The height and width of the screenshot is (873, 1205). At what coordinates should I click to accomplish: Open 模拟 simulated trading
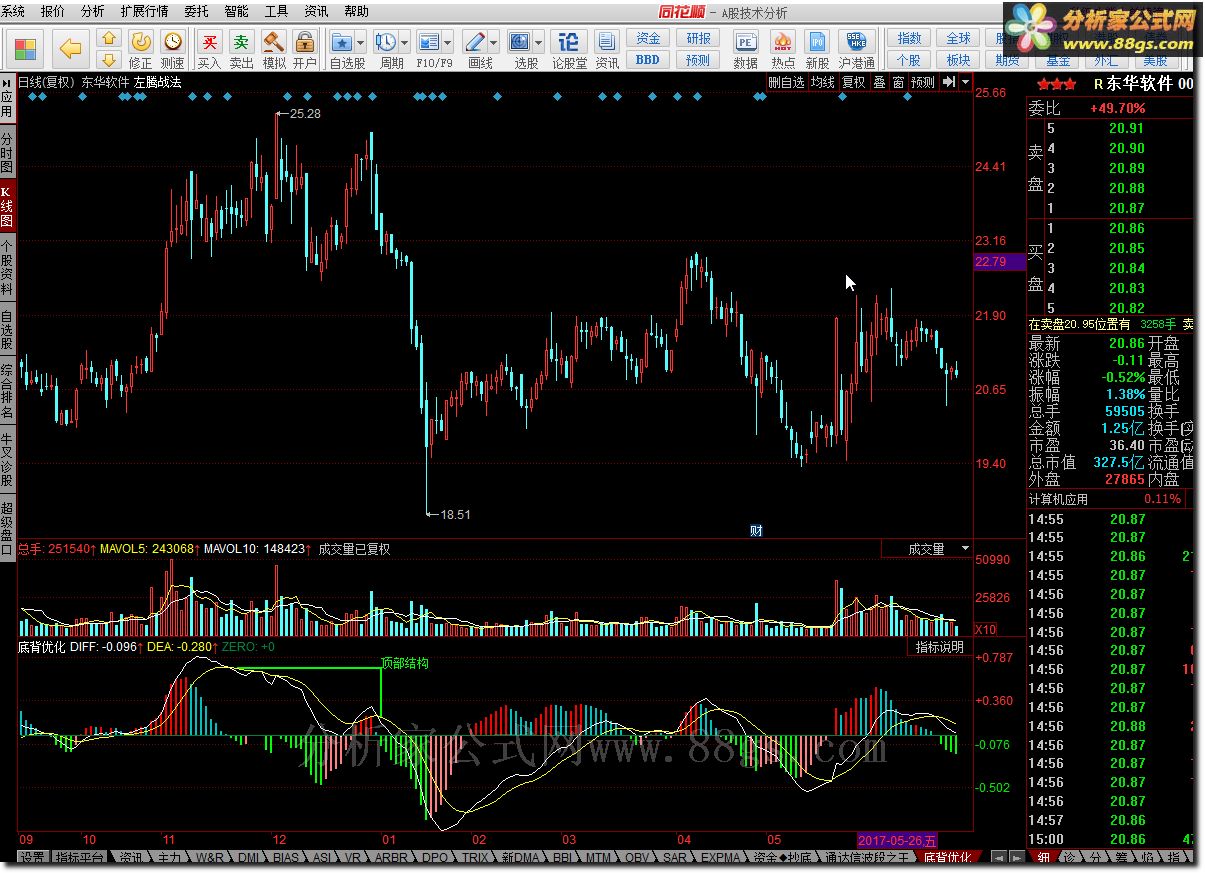[x=273, y=49]
